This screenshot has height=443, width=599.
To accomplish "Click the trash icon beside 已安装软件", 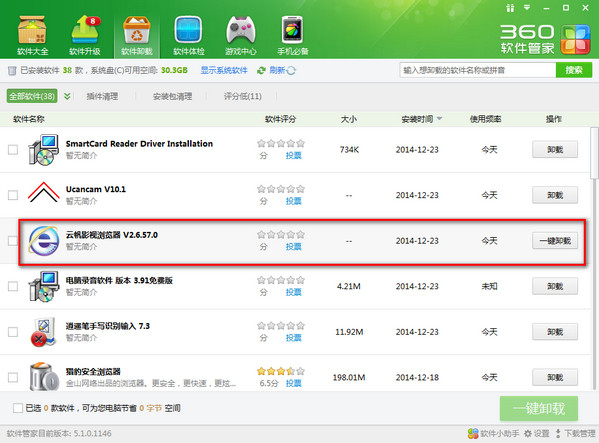I will (12, 70).
